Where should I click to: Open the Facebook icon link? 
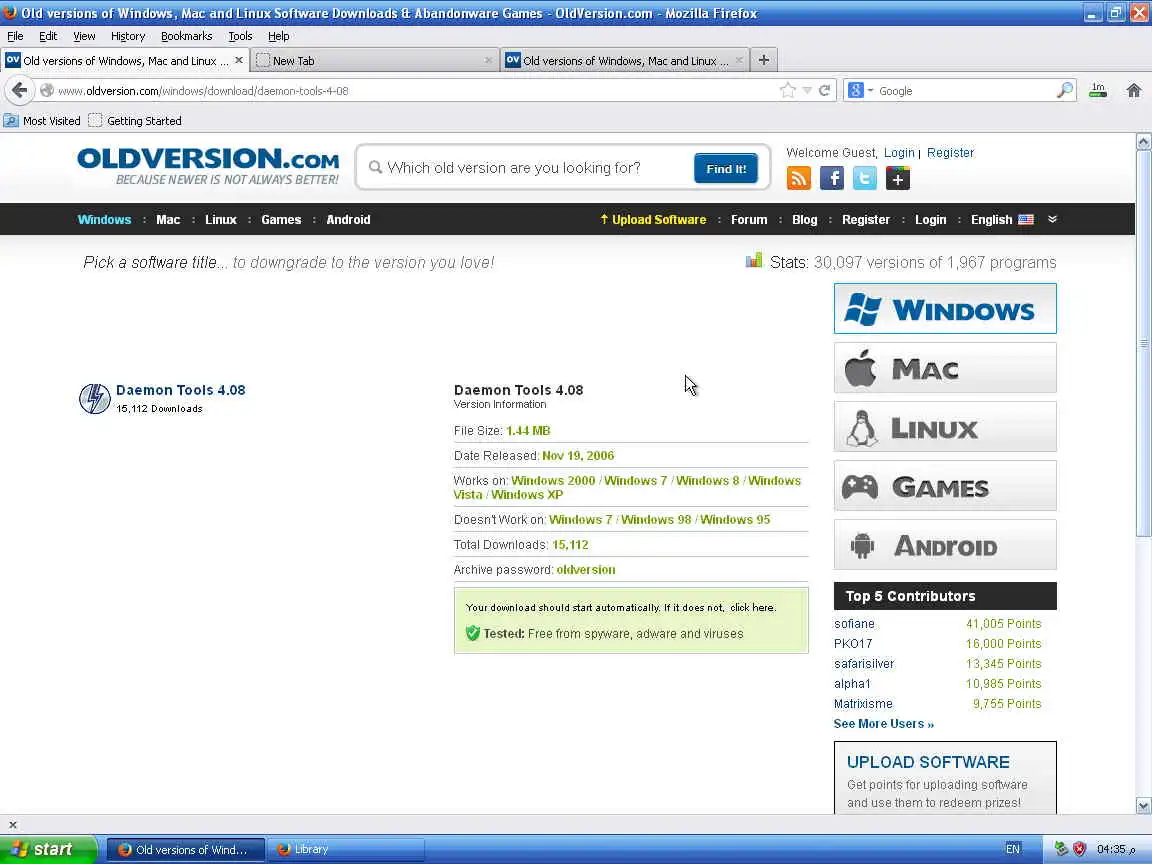coord(832,178)
